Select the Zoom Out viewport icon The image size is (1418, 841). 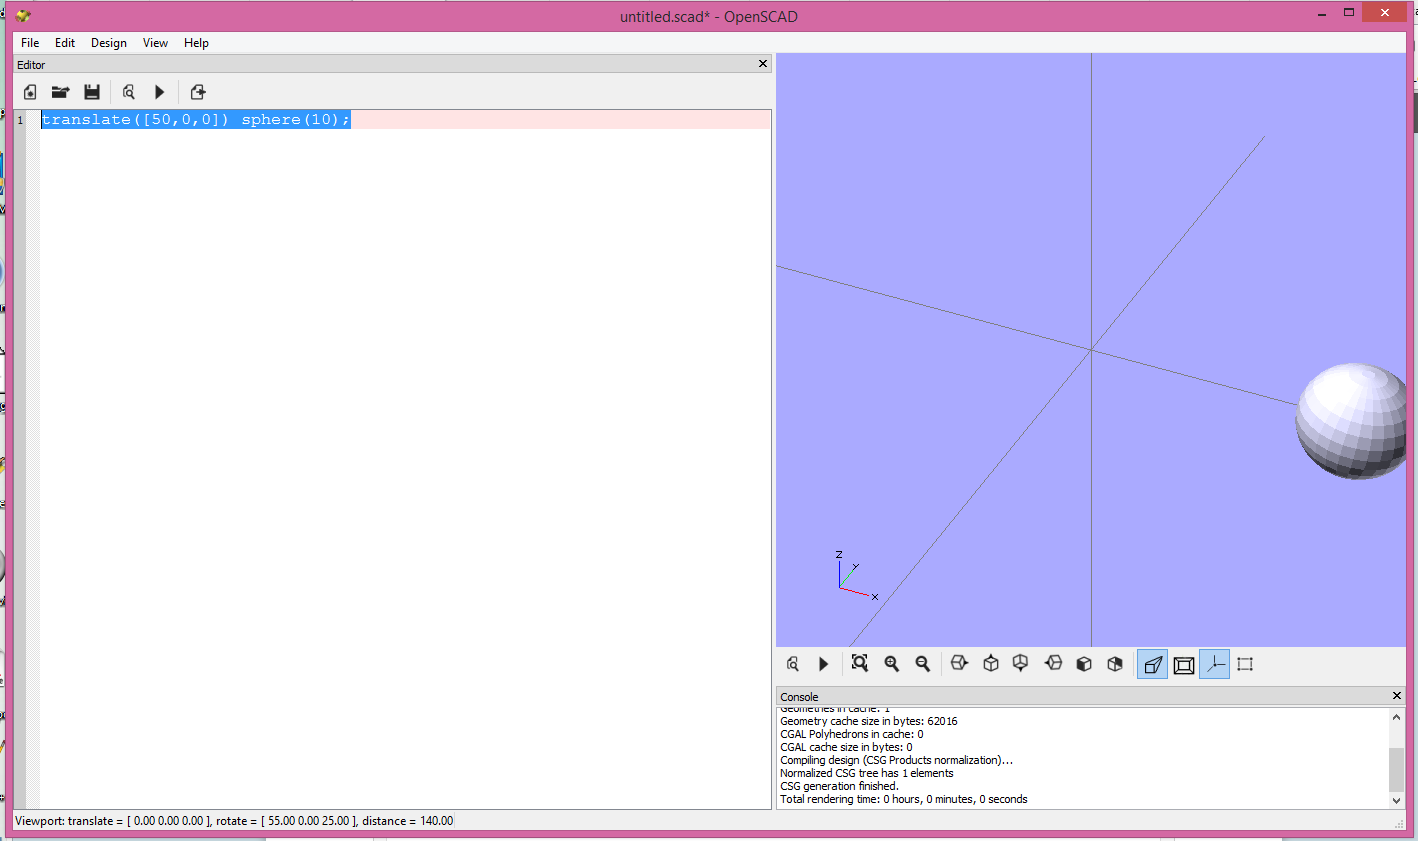(923, 663)
